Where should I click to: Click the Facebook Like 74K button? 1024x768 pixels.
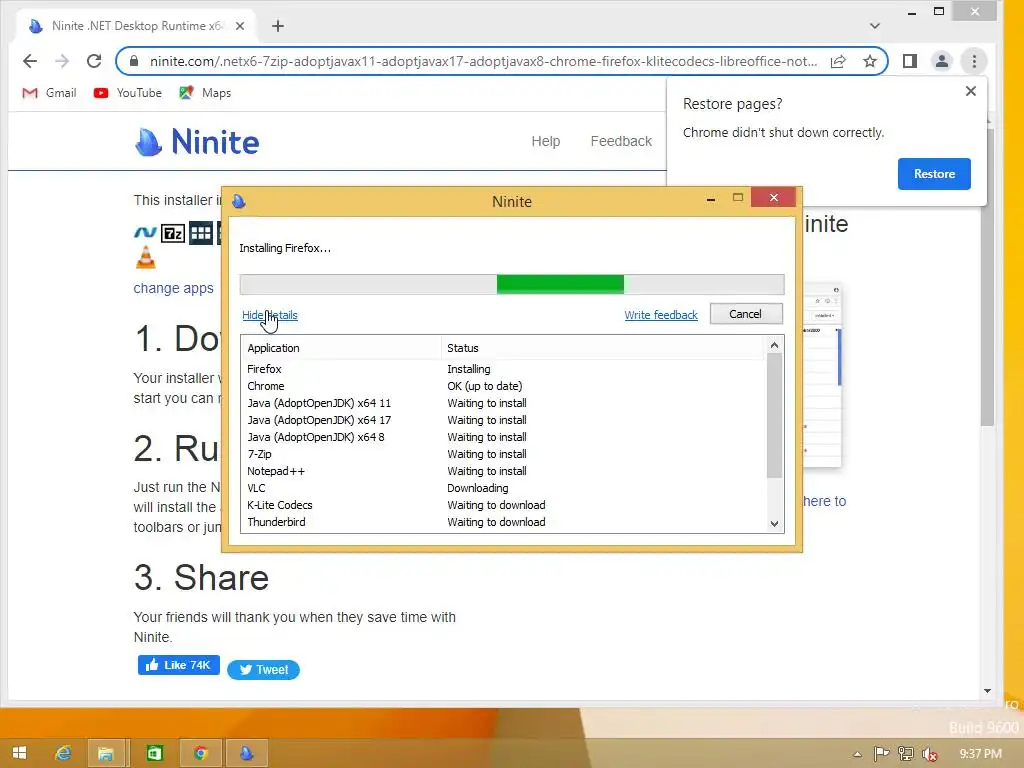coord(178,665)
